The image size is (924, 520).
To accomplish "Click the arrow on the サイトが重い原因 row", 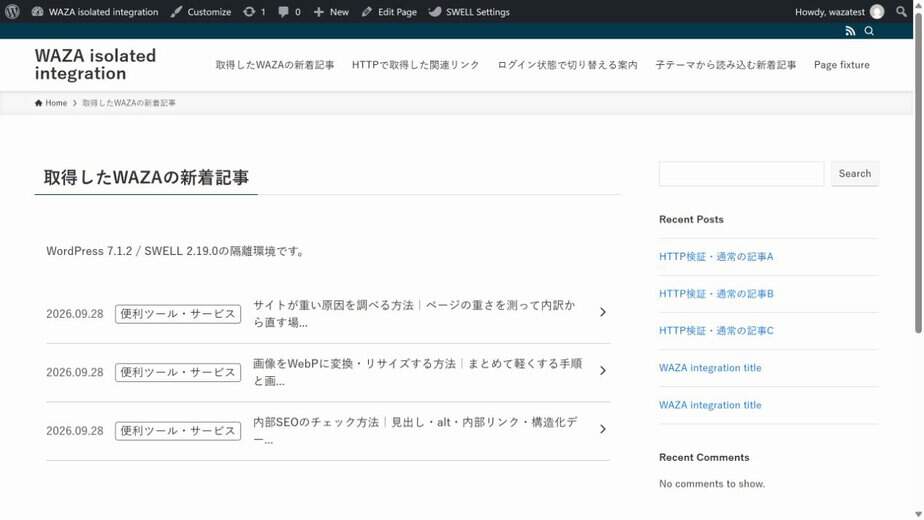I will pos(603,312).
